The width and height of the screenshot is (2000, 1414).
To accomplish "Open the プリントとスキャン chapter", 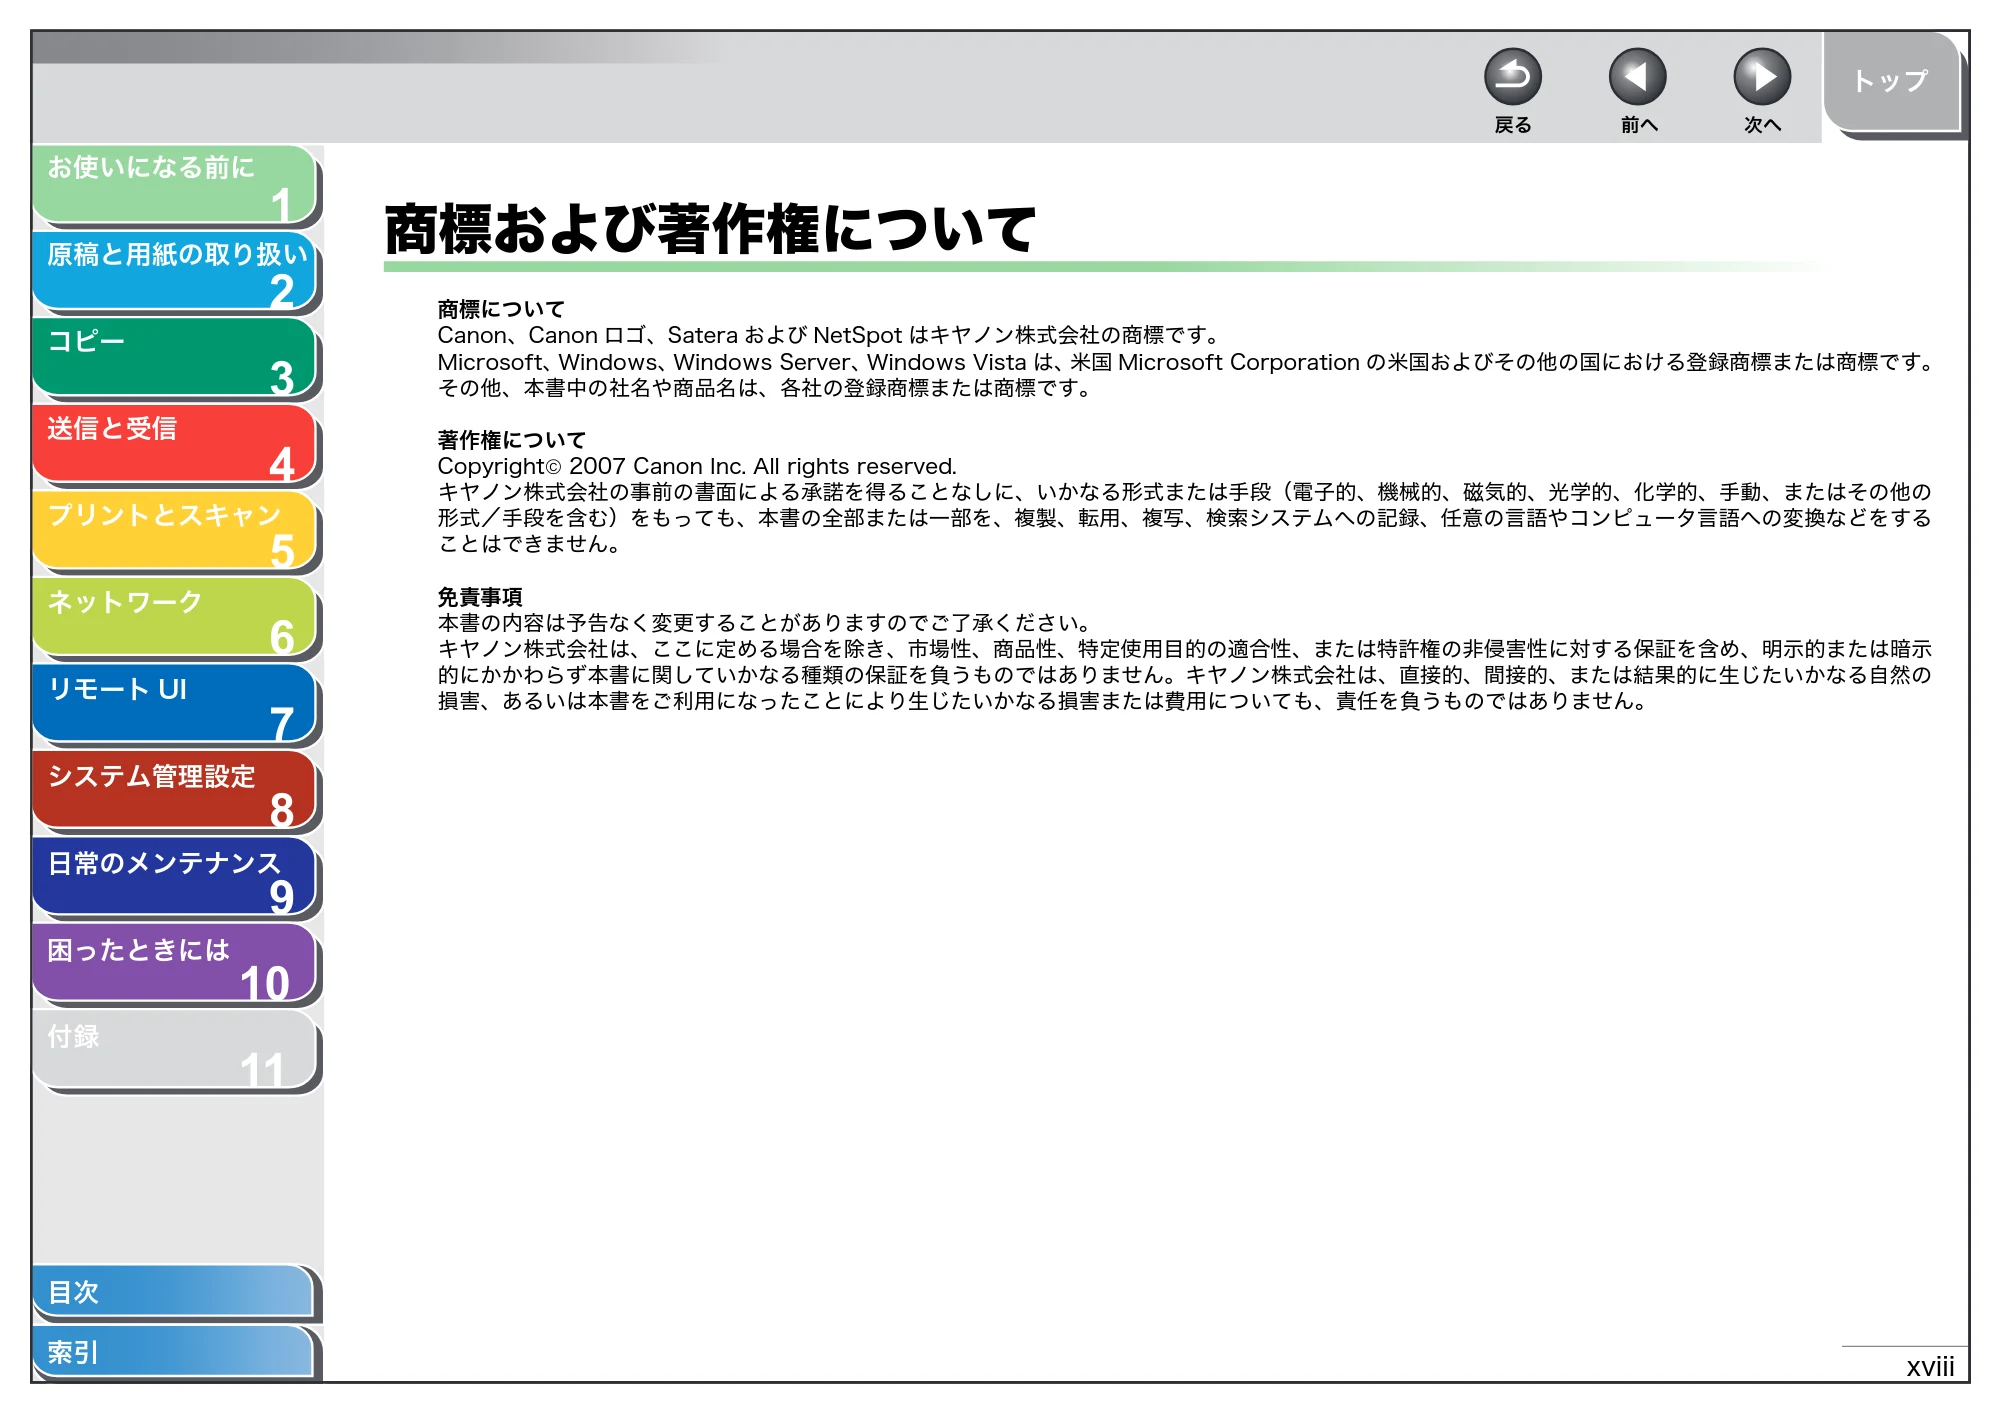I will tap(175, 531).
